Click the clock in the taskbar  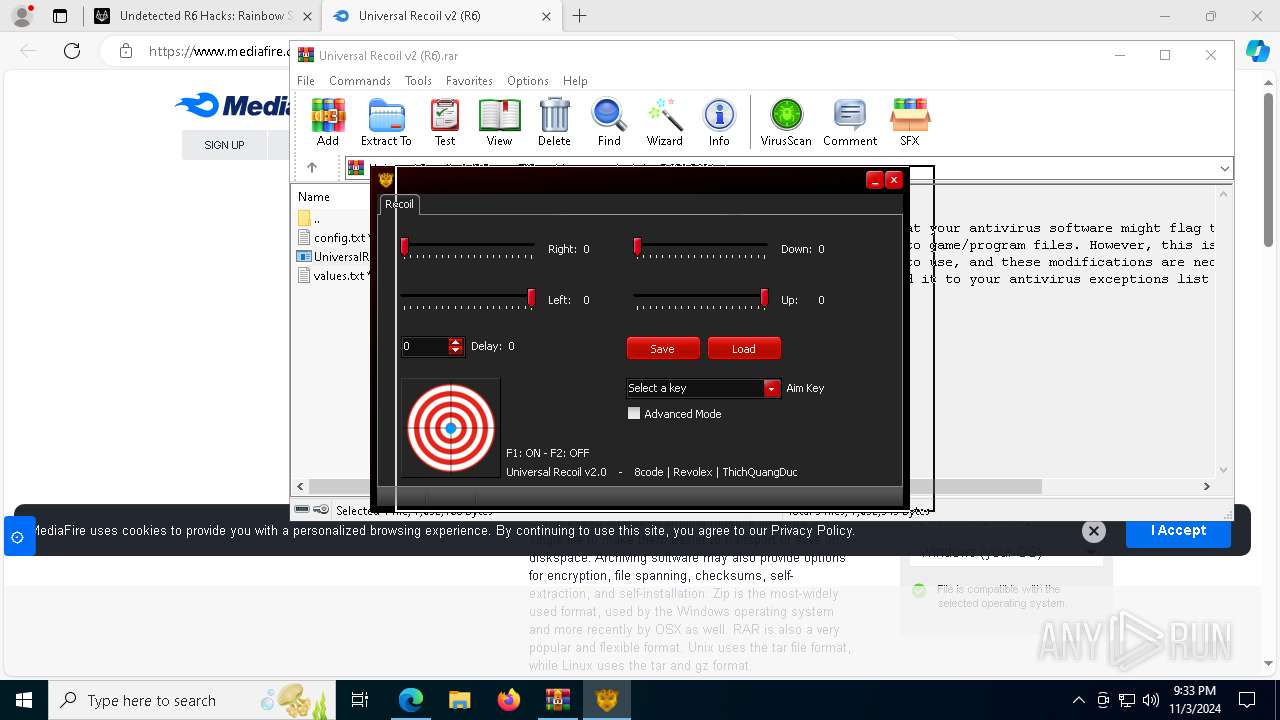(x=1194, y=700)
